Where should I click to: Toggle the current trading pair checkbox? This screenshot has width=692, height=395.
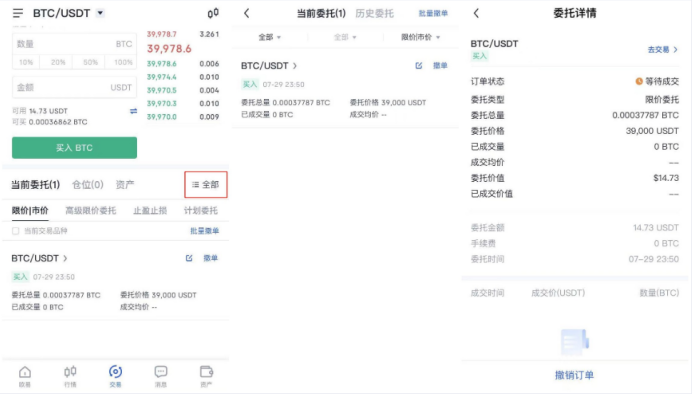[x=15, y=231]
